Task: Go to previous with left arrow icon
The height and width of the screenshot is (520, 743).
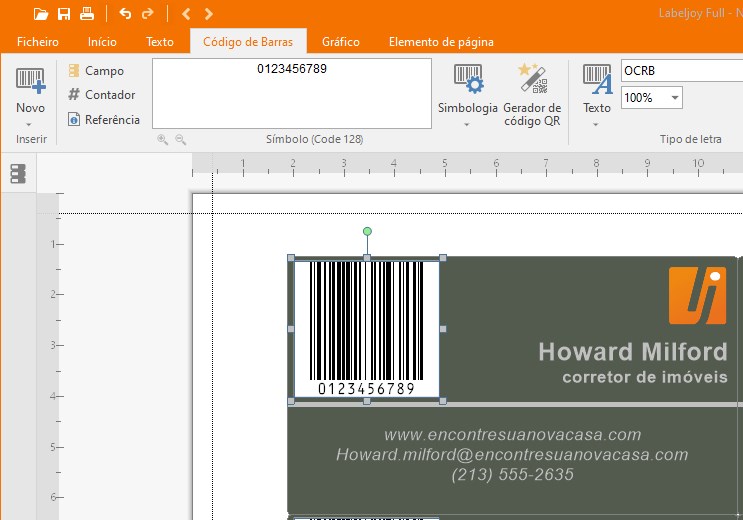Action: (x=186, y=14)
